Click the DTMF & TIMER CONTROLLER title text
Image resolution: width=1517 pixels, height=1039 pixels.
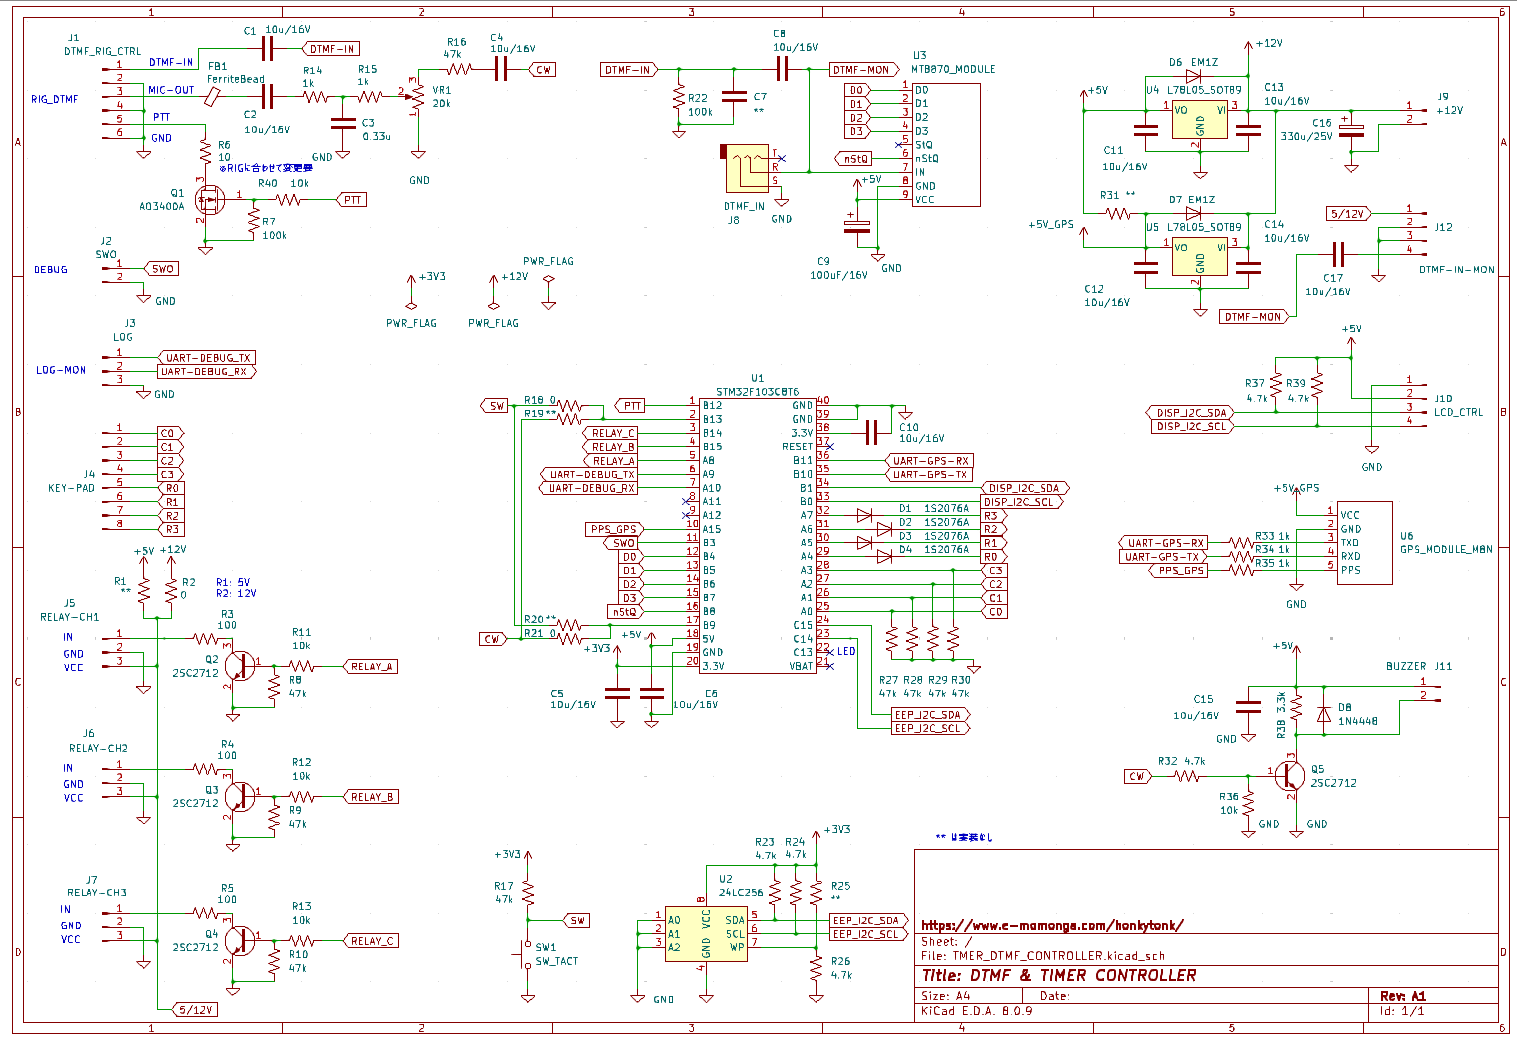pos(1059,975)
